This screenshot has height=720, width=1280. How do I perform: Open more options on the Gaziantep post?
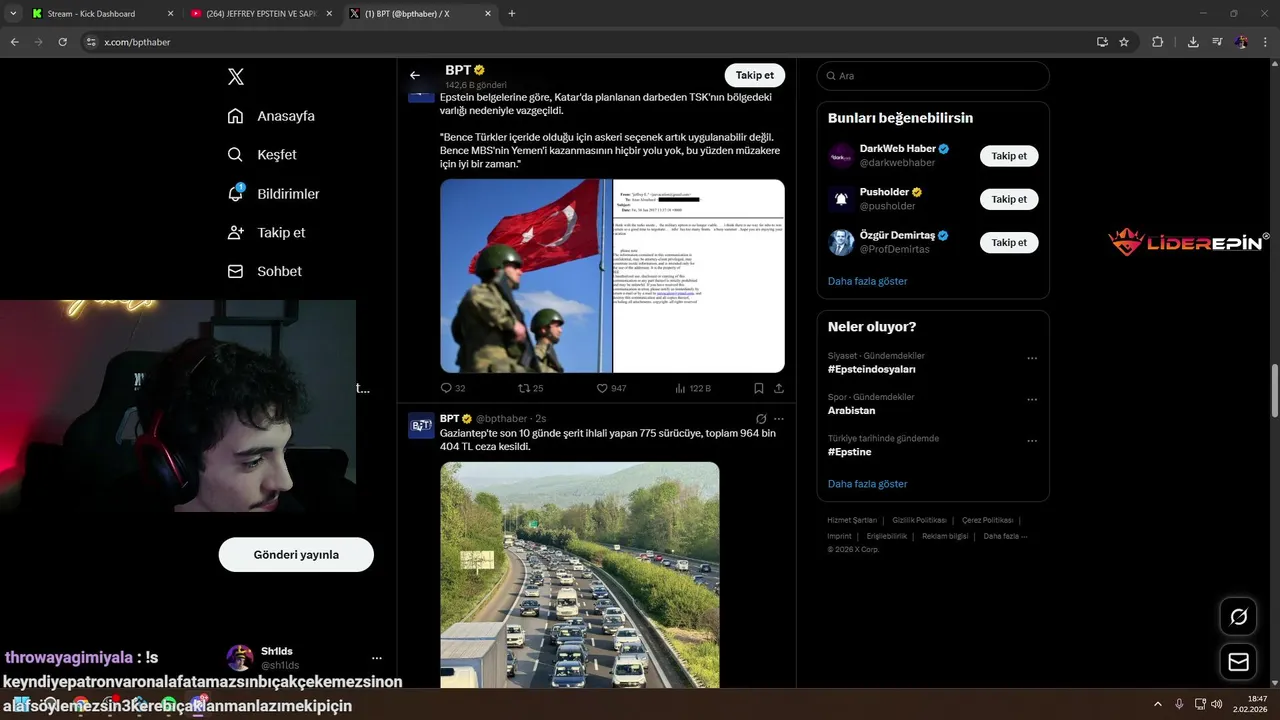[779, 419]
